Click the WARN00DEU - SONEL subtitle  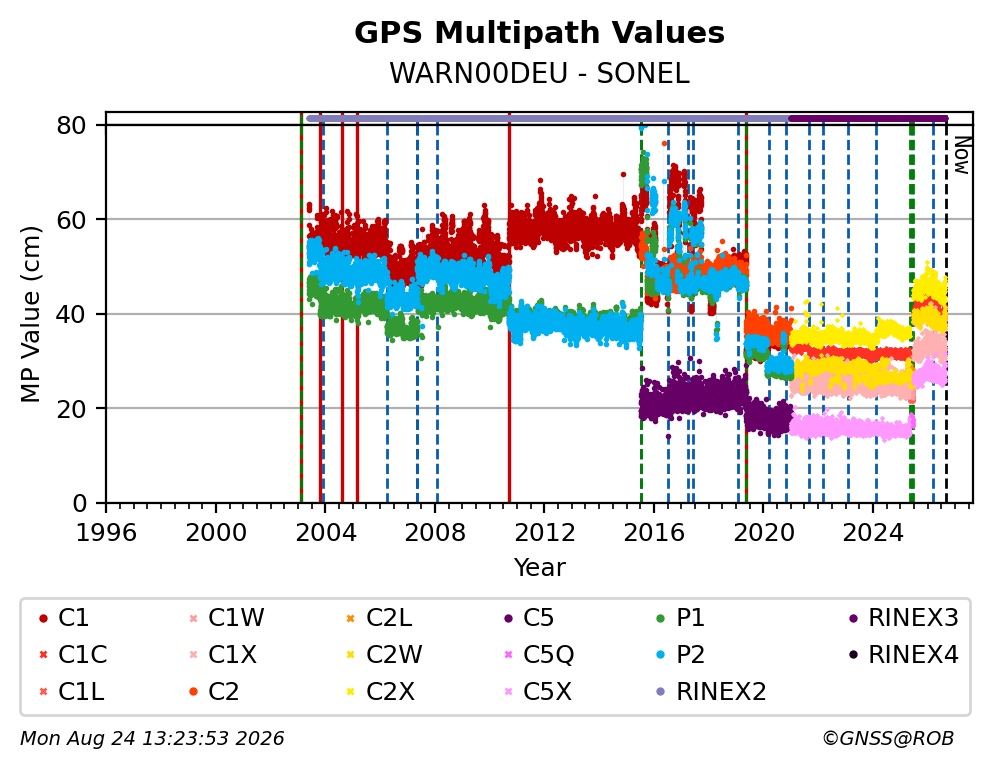[539, 74]
